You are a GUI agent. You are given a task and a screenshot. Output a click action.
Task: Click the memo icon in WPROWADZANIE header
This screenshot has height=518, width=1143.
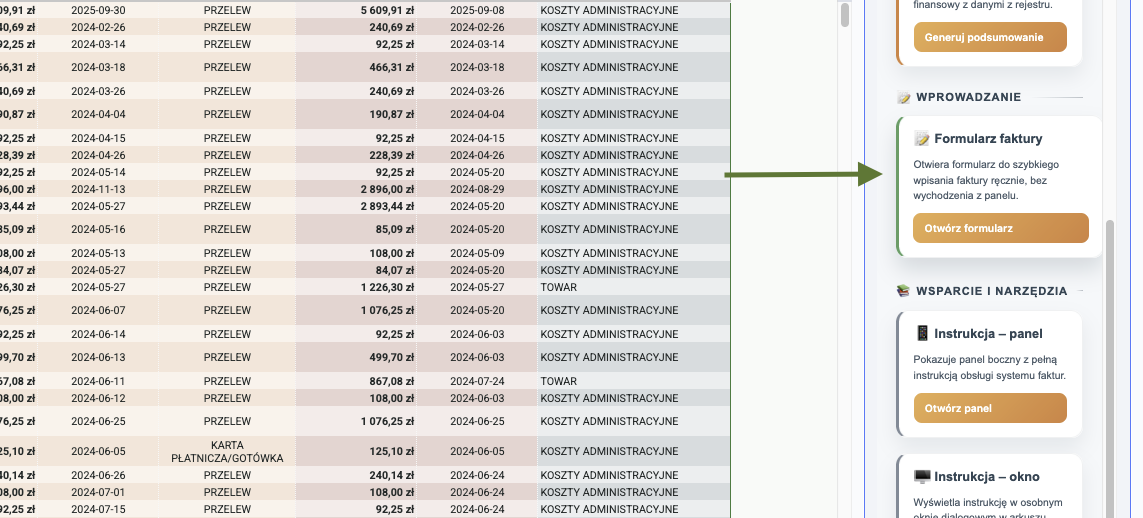tap(904, 98)
